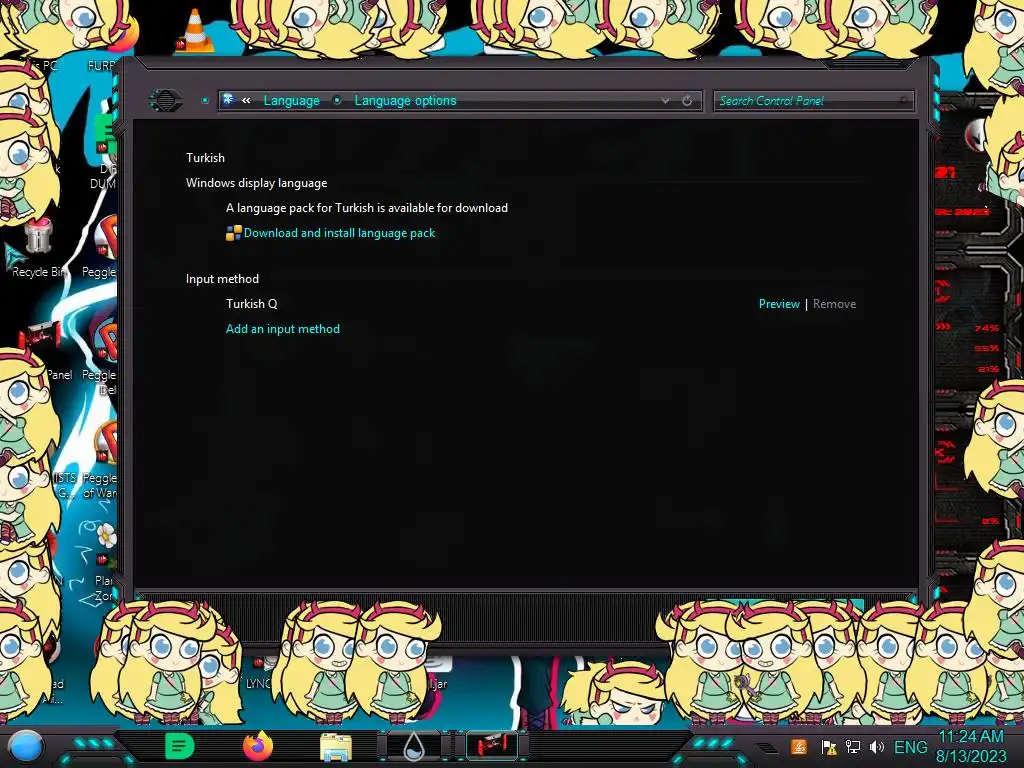This screenshot has height=768, width=1024.
Task: Click the Control Panel icon in address bar
Action: (x=229, y=99)
